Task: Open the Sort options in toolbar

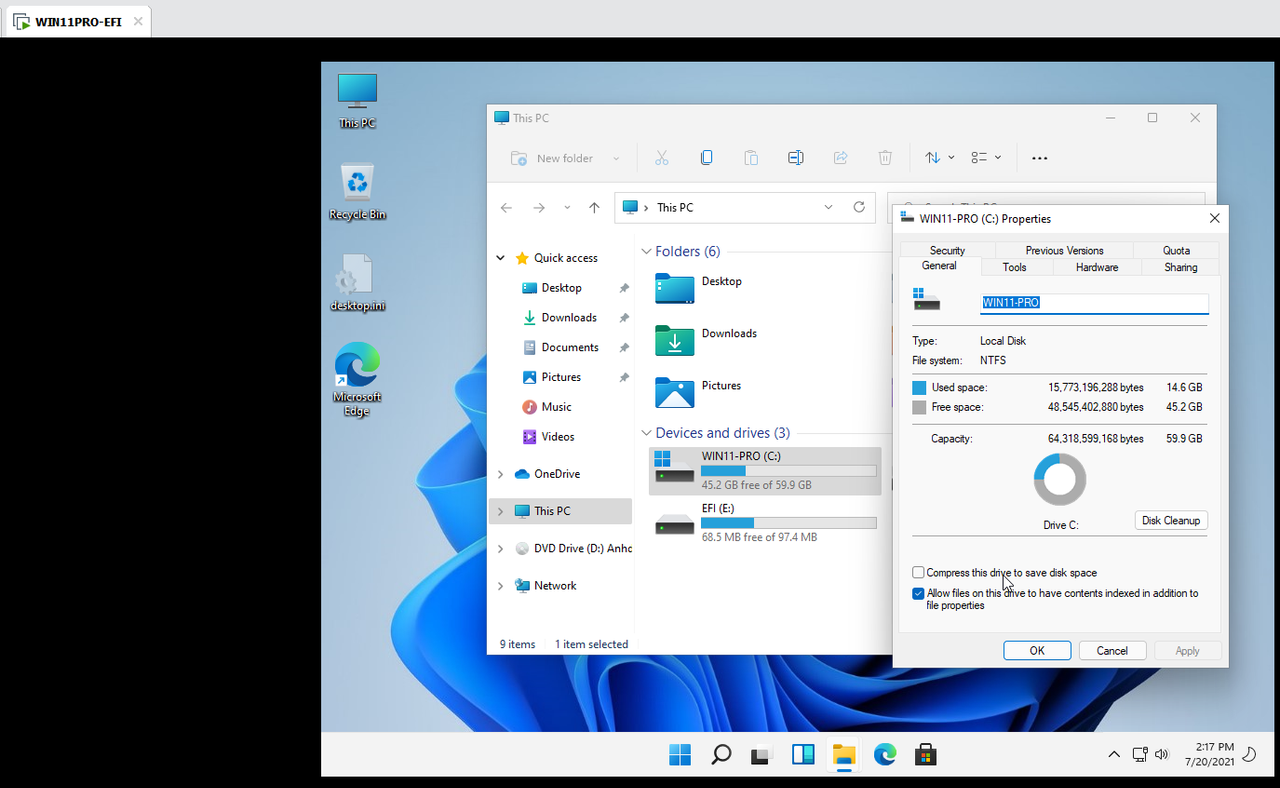Action: (x=939, y=158)
